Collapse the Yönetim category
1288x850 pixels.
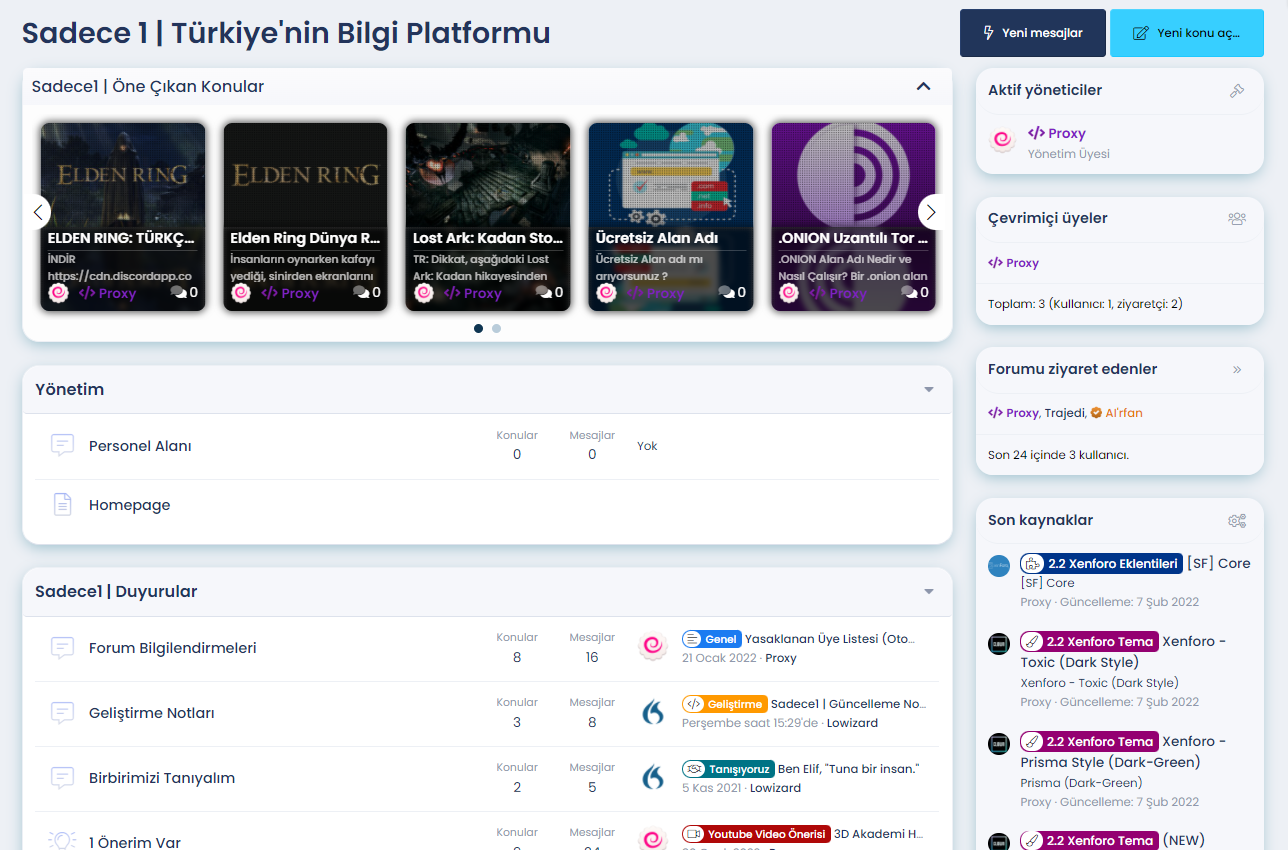pyautogui.click(x=929, y=390)
